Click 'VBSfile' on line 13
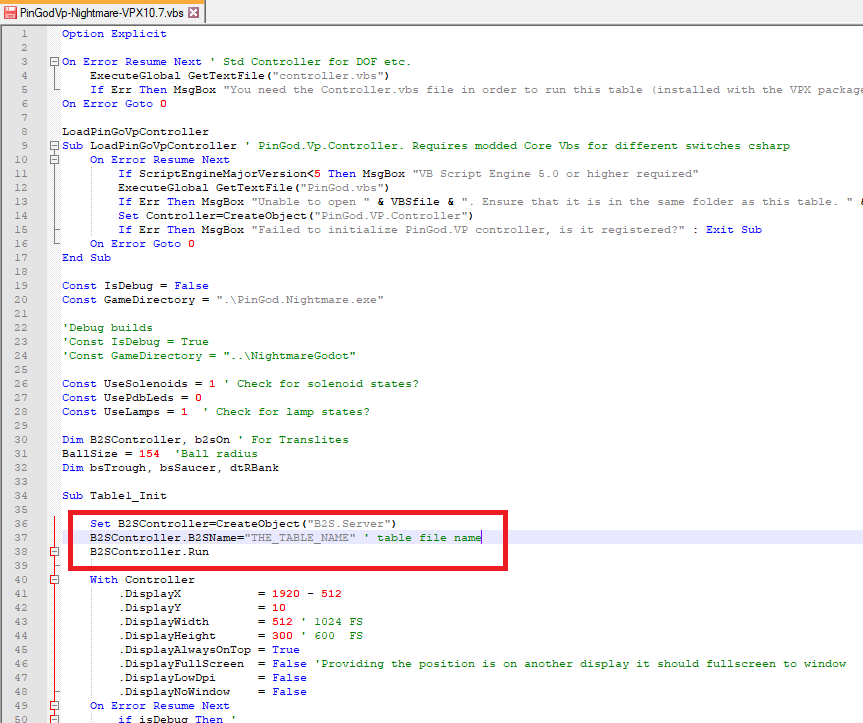The width and height of the screenshot is (863, 723). point(415,202)
